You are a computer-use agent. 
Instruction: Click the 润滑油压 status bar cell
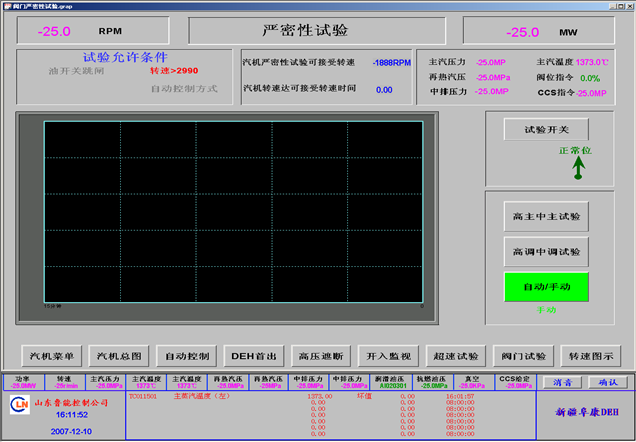(x=390, y=382)
